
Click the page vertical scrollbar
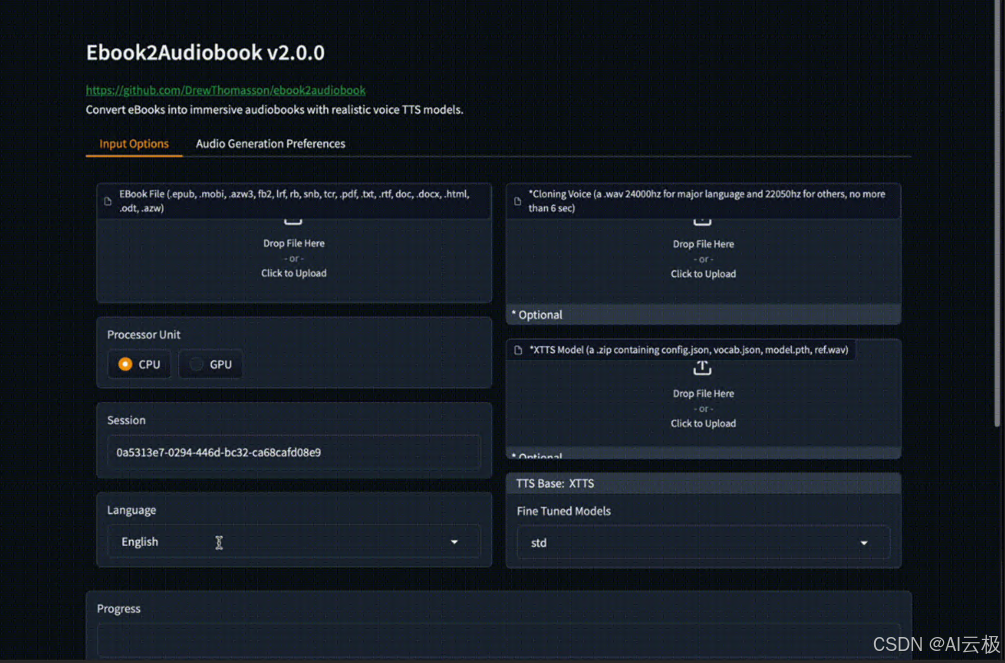(997, 215)
